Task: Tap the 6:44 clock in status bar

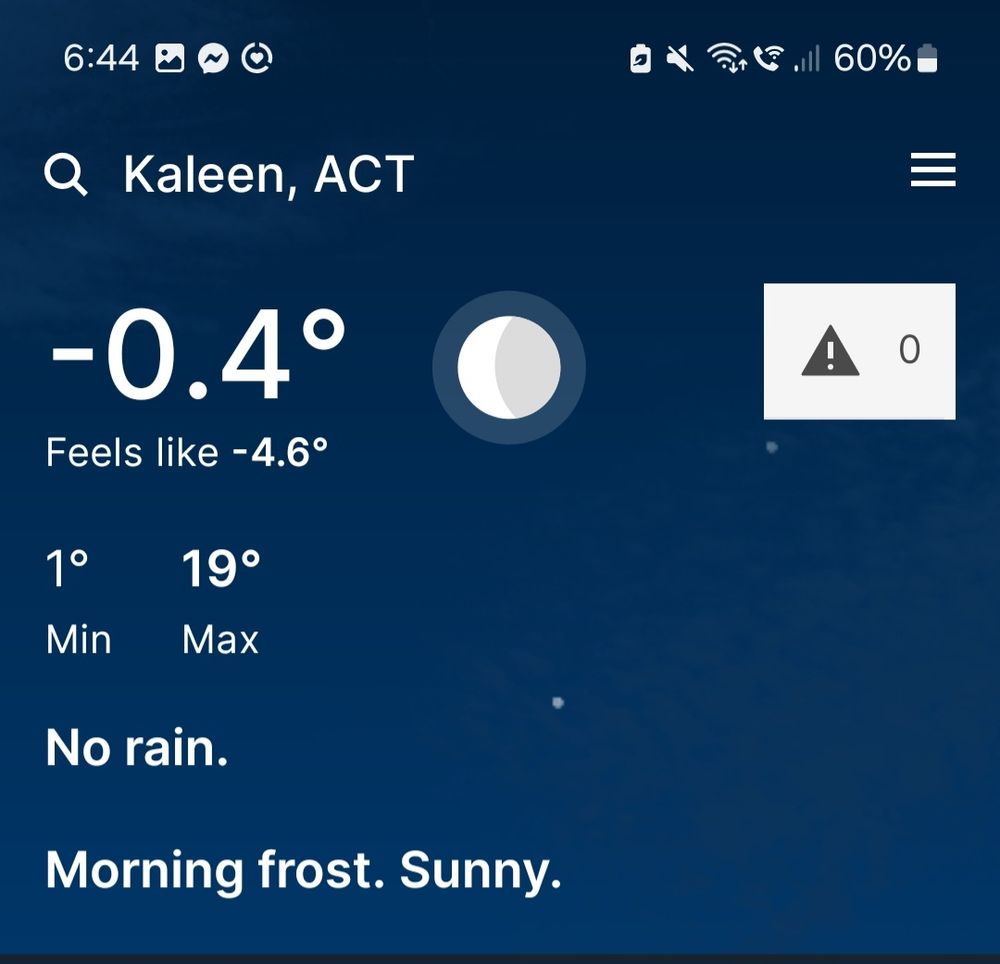Action: coord(101,58)
